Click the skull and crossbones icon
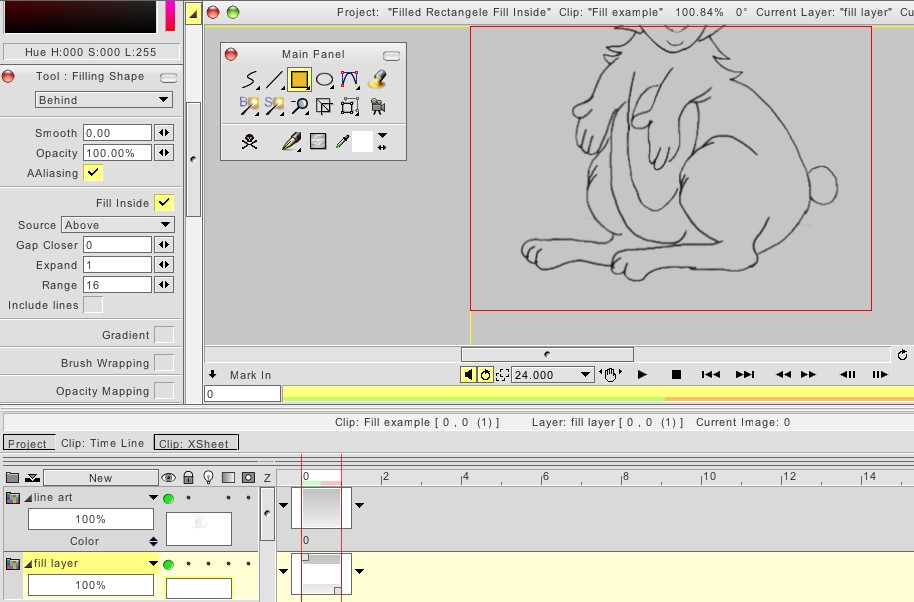 pyautogui.click(x=249, y=141)
